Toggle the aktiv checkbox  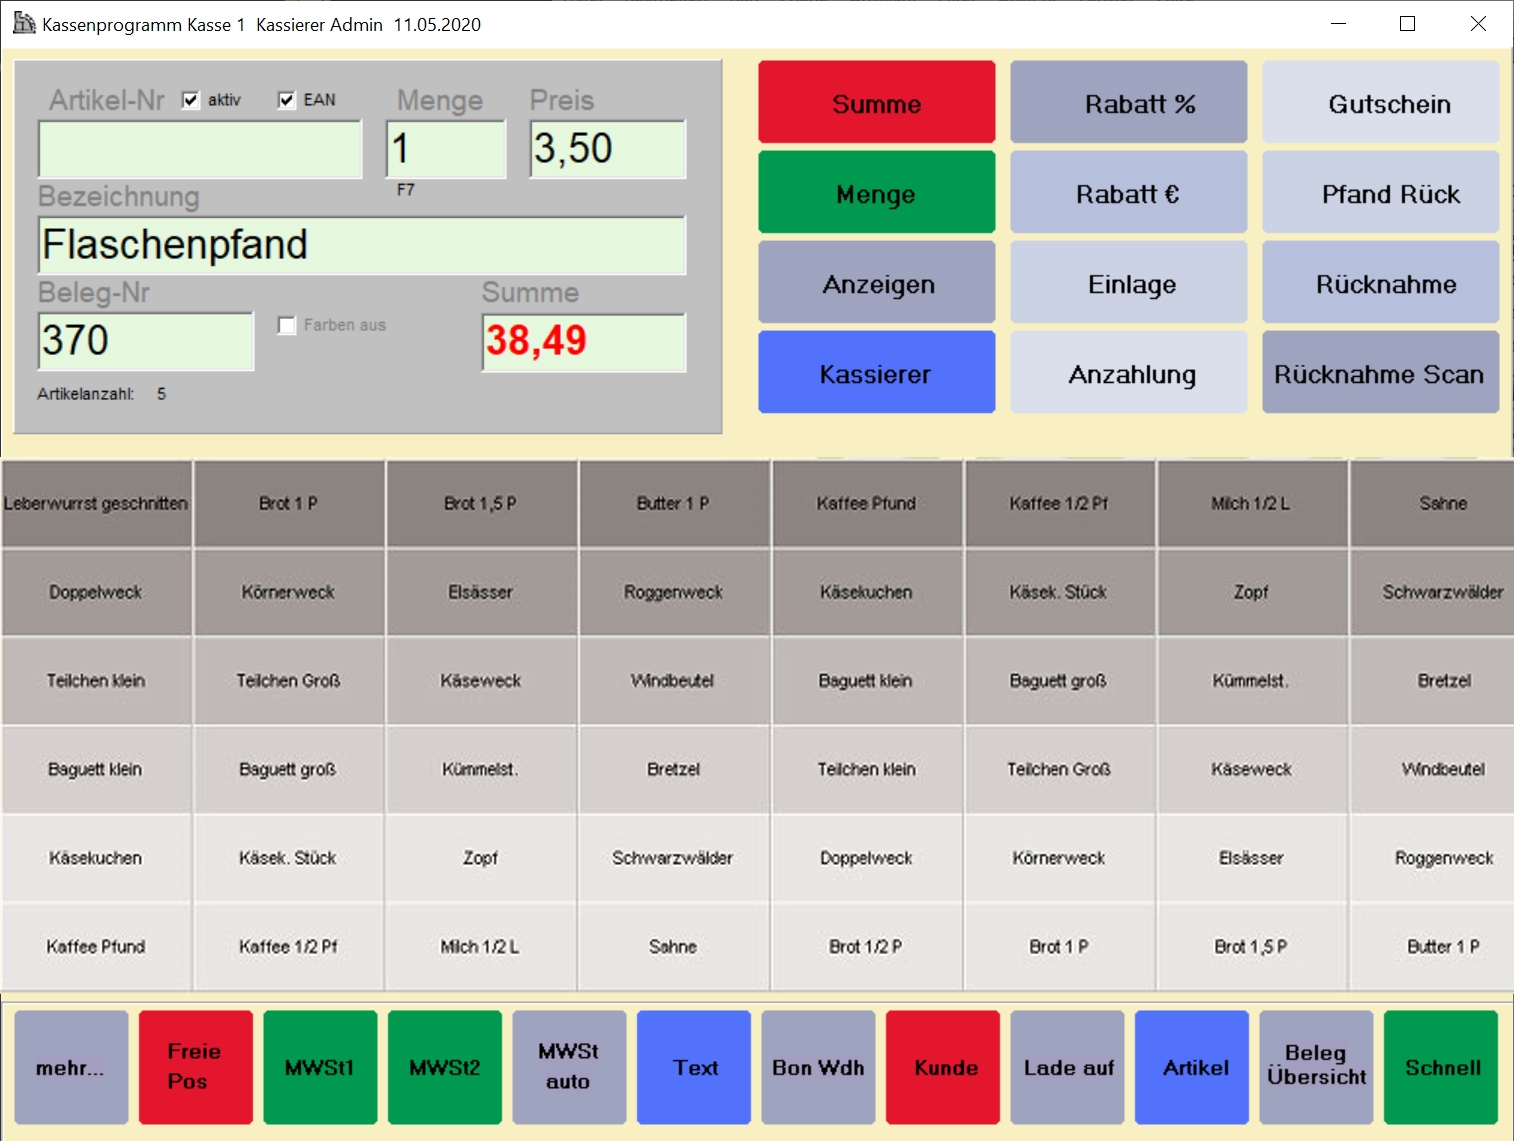[191, 100]
